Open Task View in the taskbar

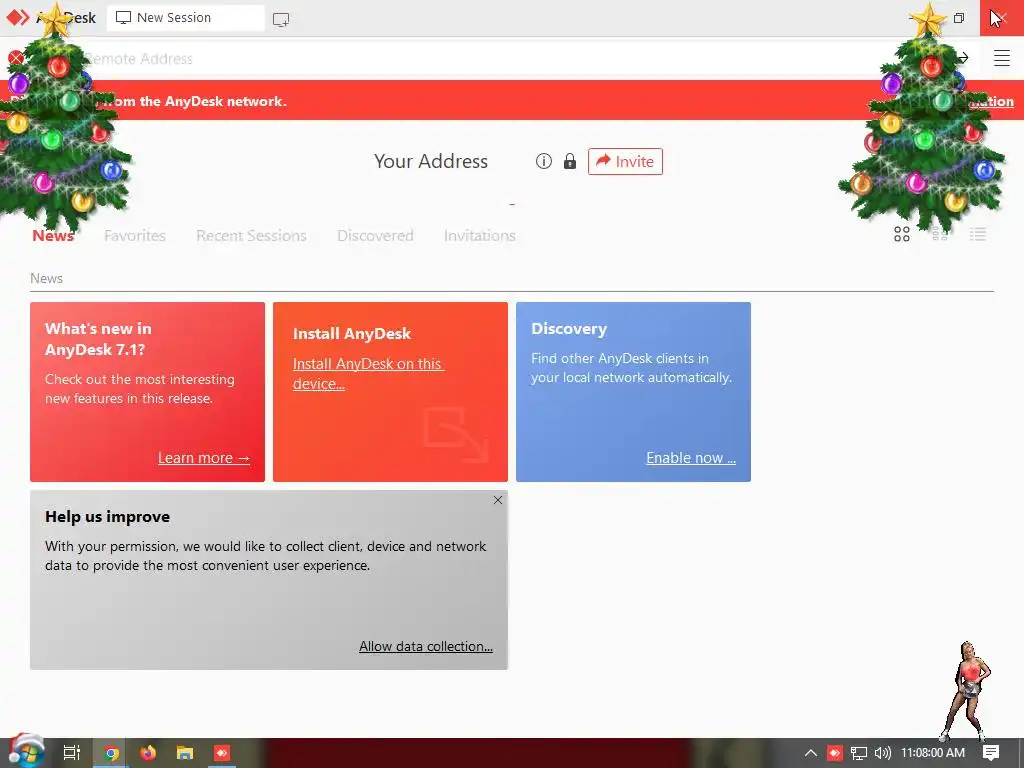click(71, 753)
